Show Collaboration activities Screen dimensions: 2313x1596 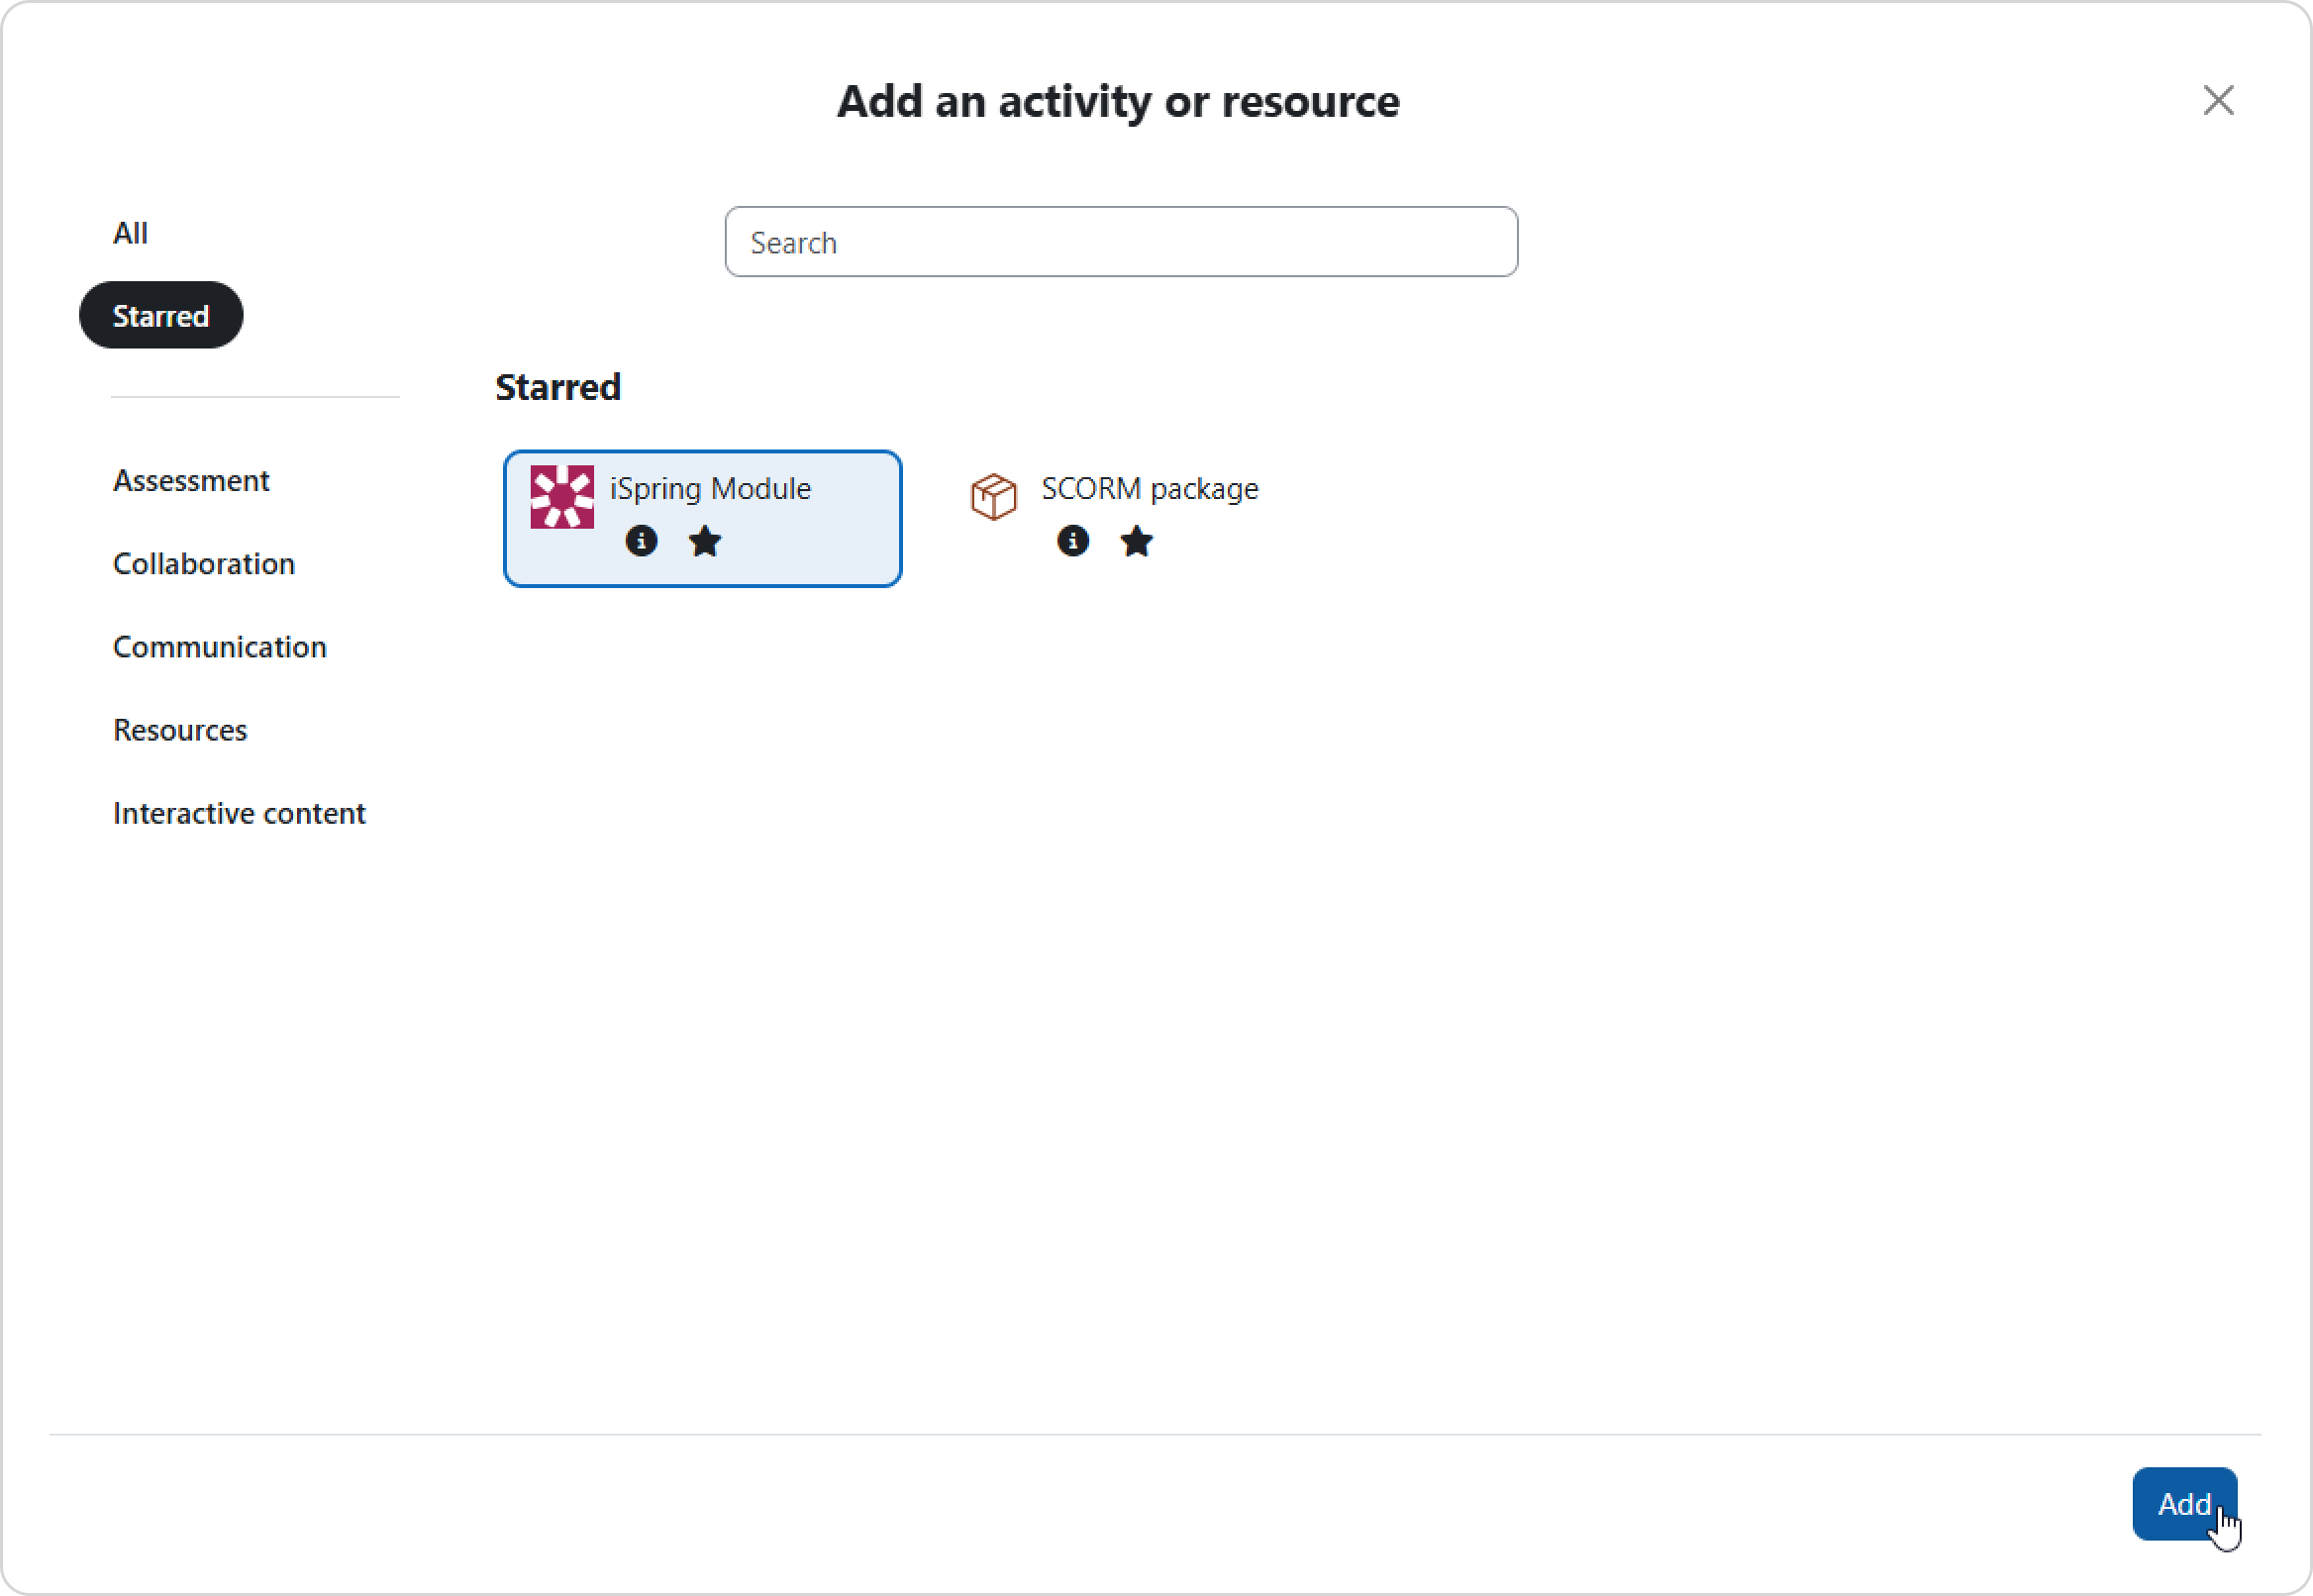tap(204, 564)
